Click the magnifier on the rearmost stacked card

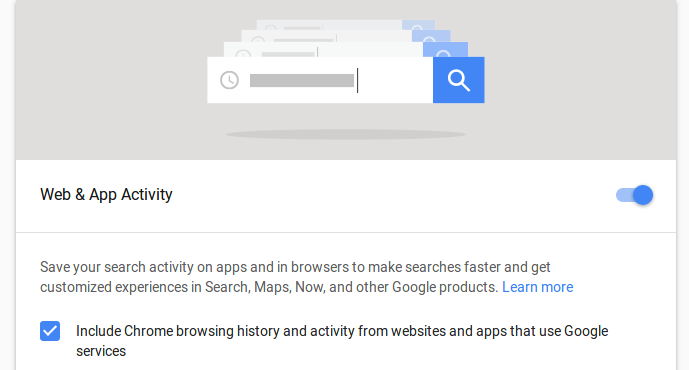[417, 28]
